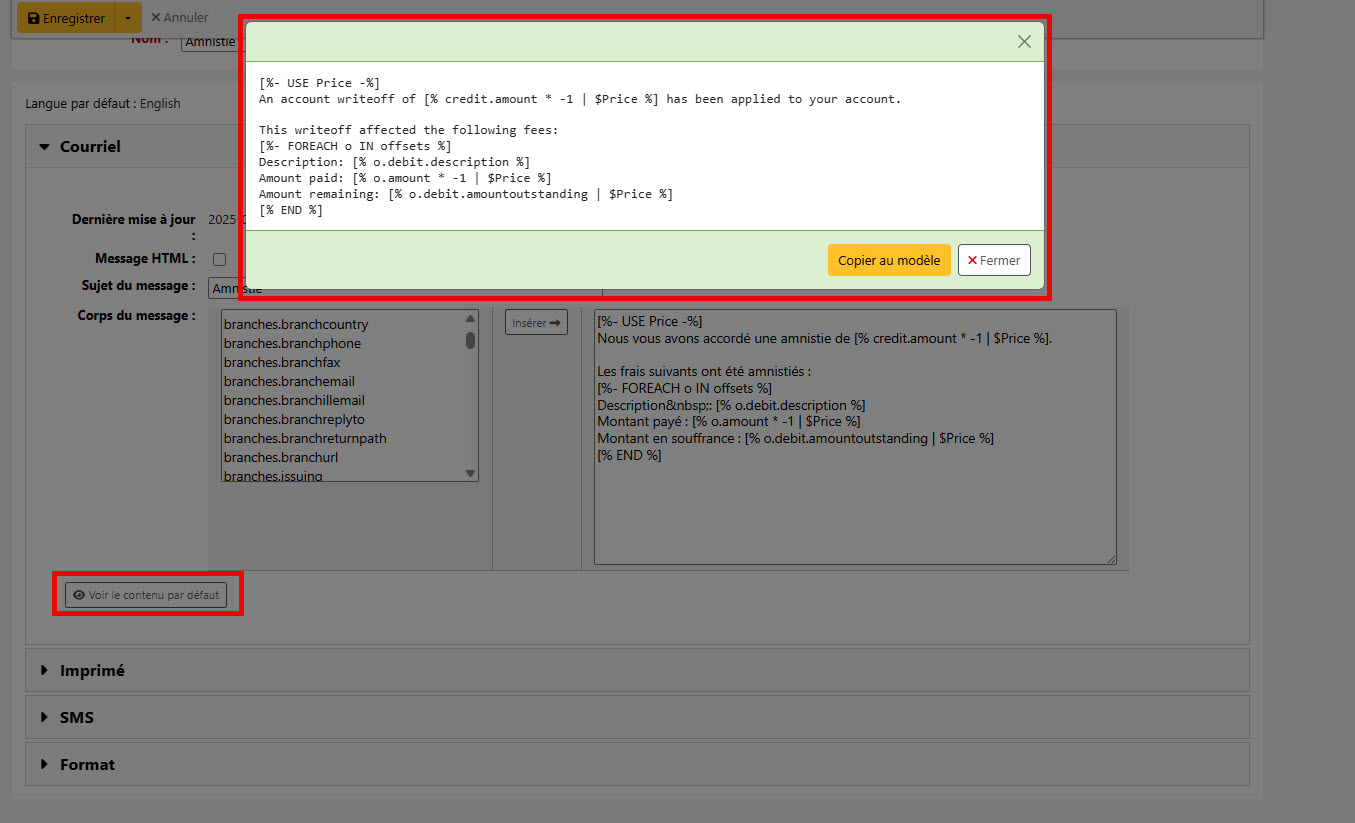Close the modal with the X icon
This screenshot has height=823, width=1355.
tap(1023, 42)
